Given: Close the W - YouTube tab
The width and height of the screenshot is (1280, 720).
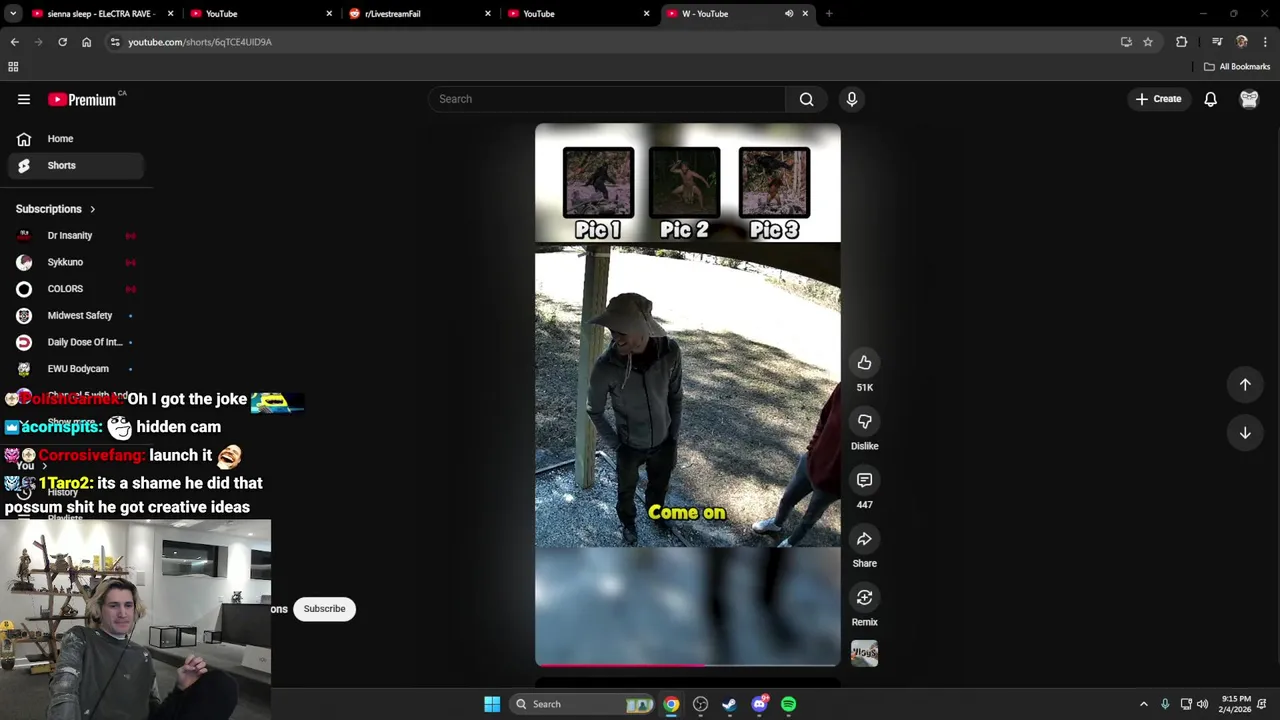Looking at the screenshot, I should tap(805, 14).
